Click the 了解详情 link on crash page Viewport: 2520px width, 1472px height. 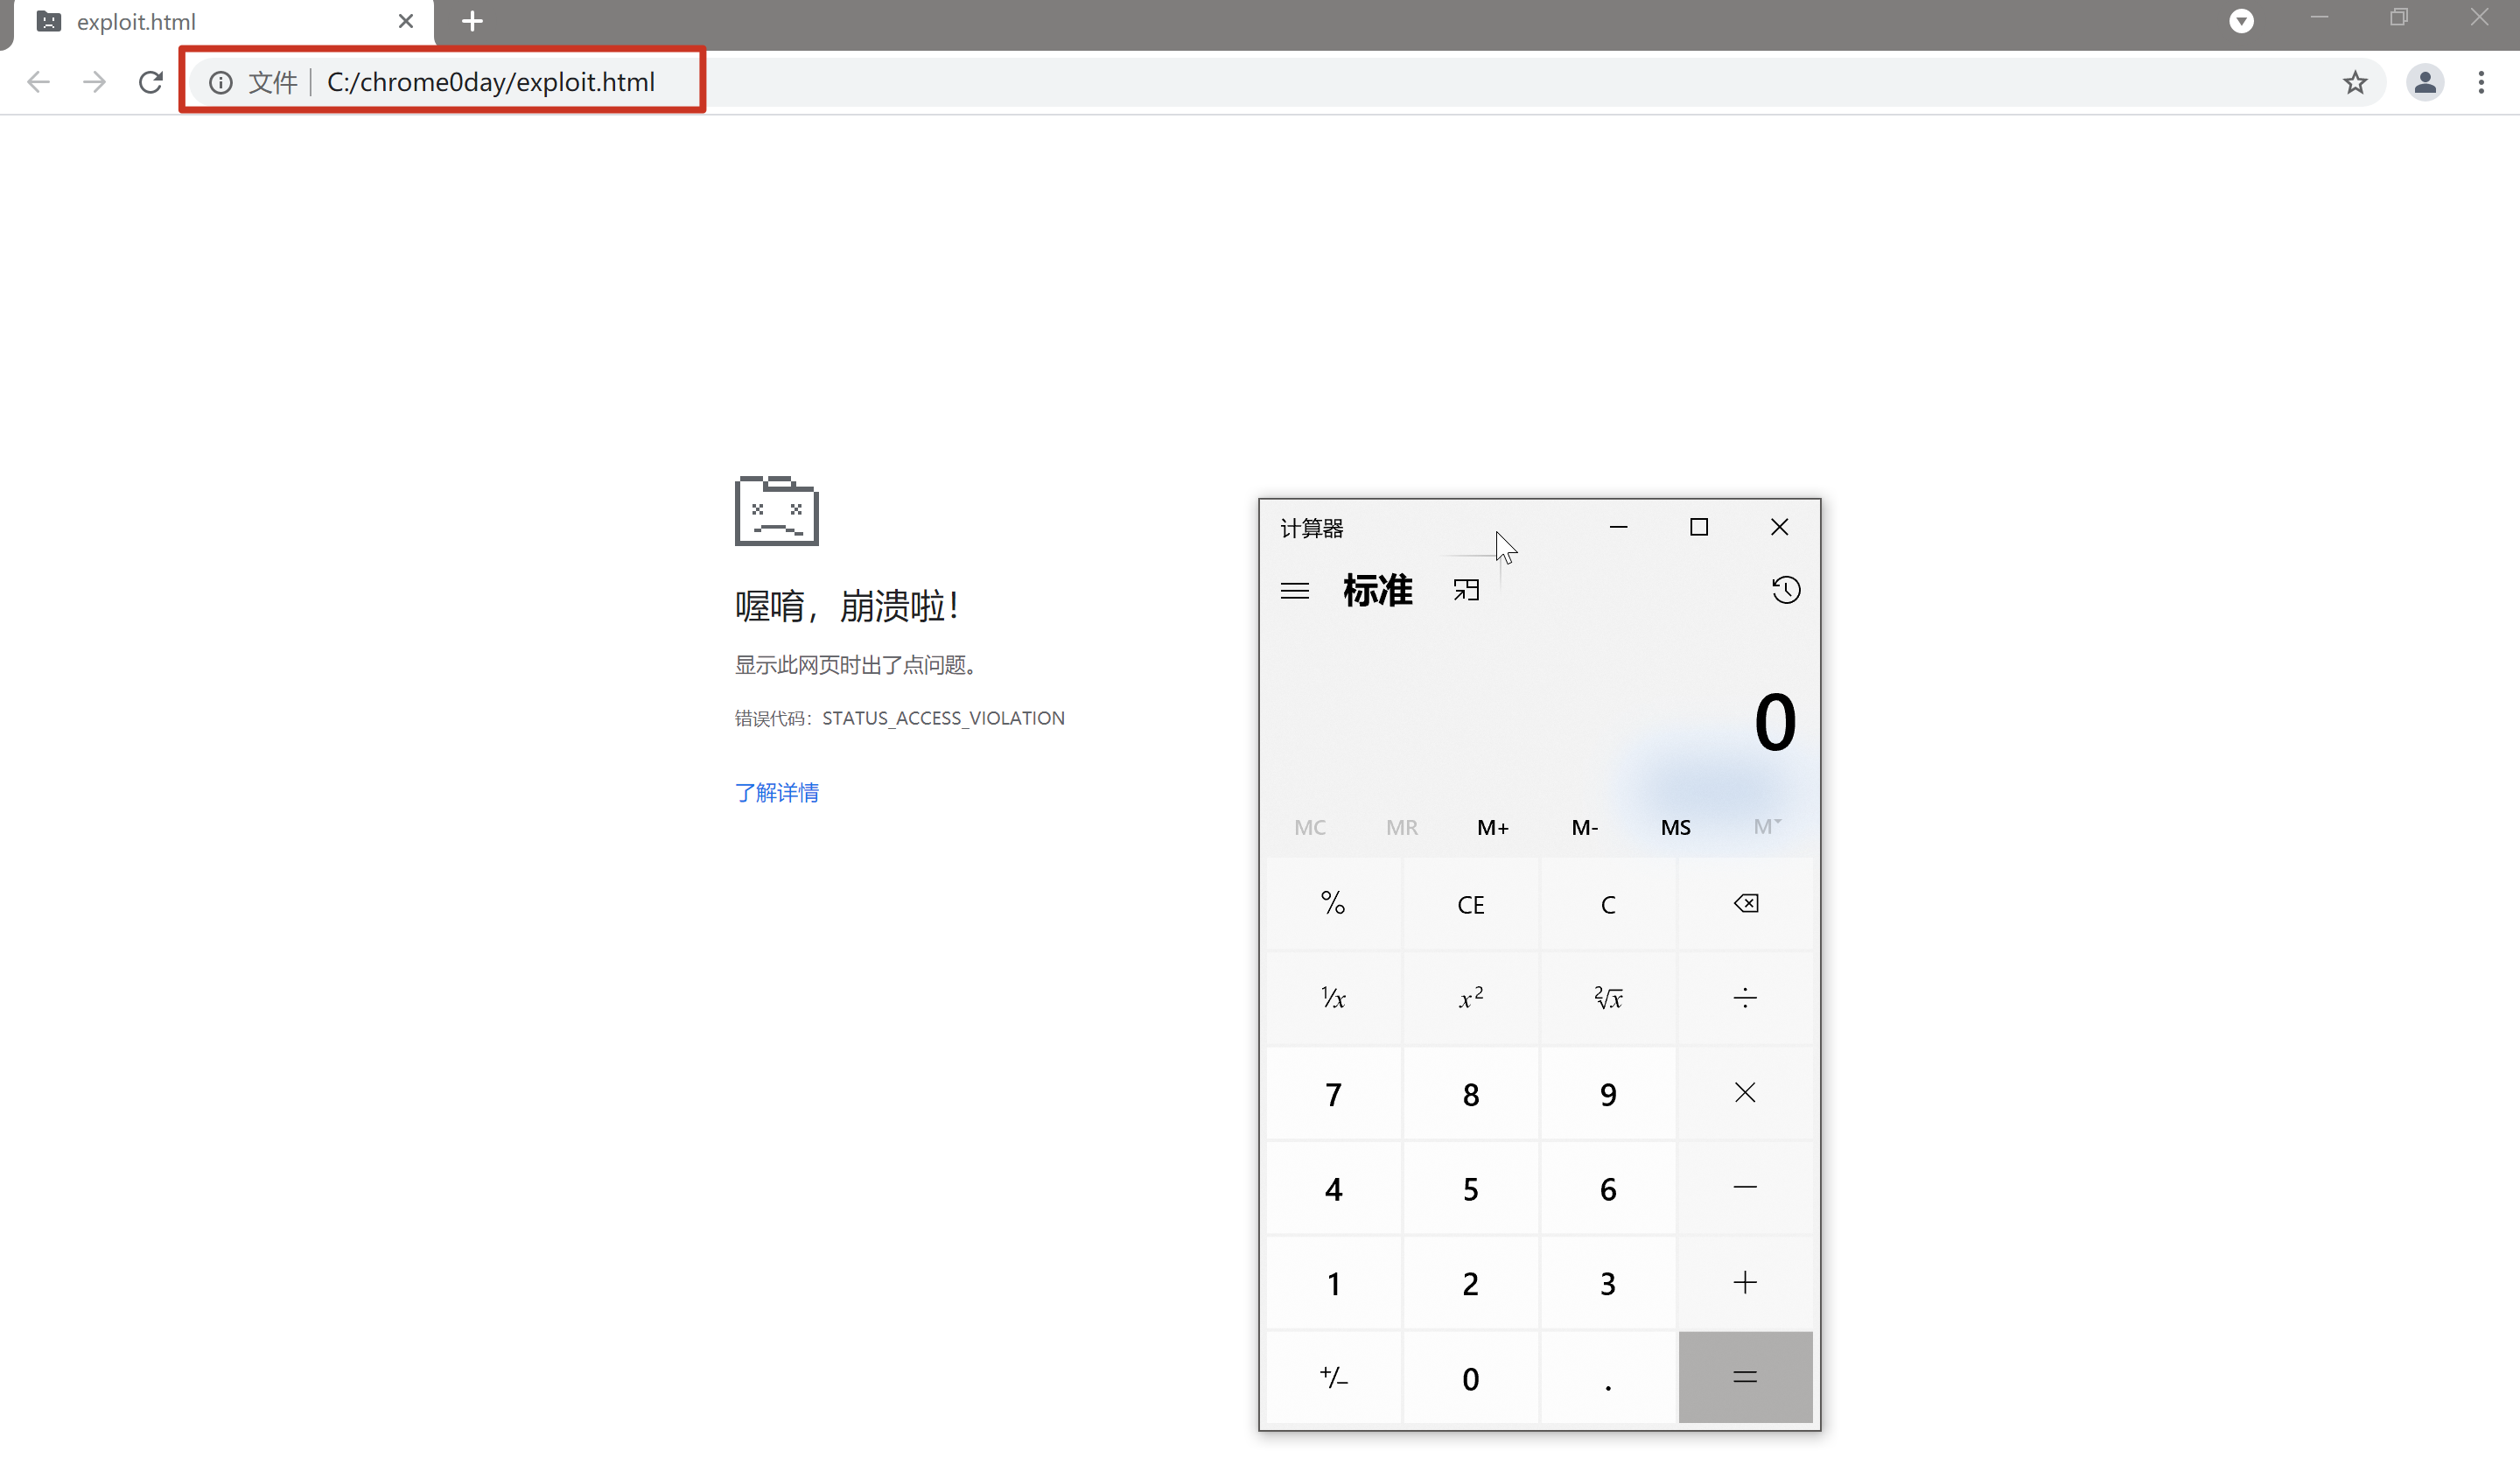[x=777, y=793]
